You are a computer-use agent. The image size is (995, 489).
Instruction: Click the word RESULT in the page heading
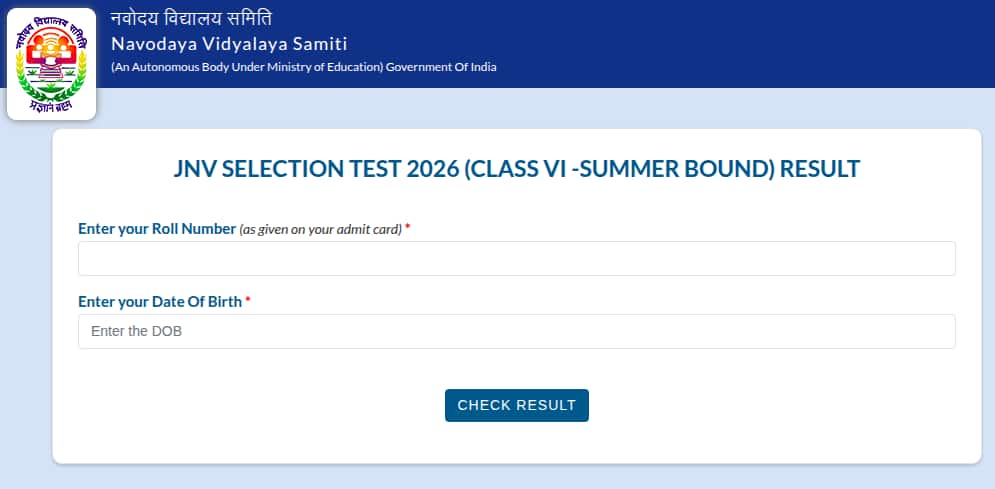coord(820,169)
